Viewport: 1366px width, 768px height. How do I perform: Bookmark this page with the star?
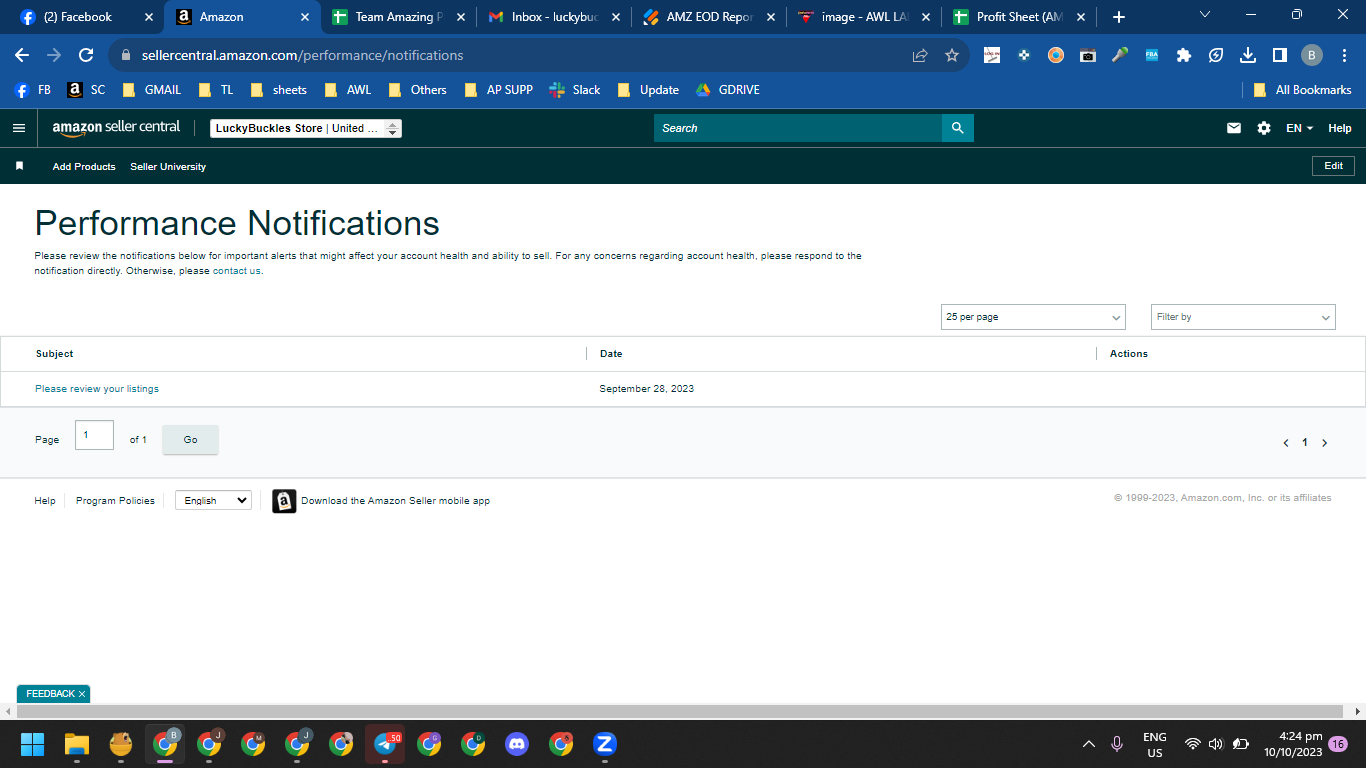click(952, 55)
